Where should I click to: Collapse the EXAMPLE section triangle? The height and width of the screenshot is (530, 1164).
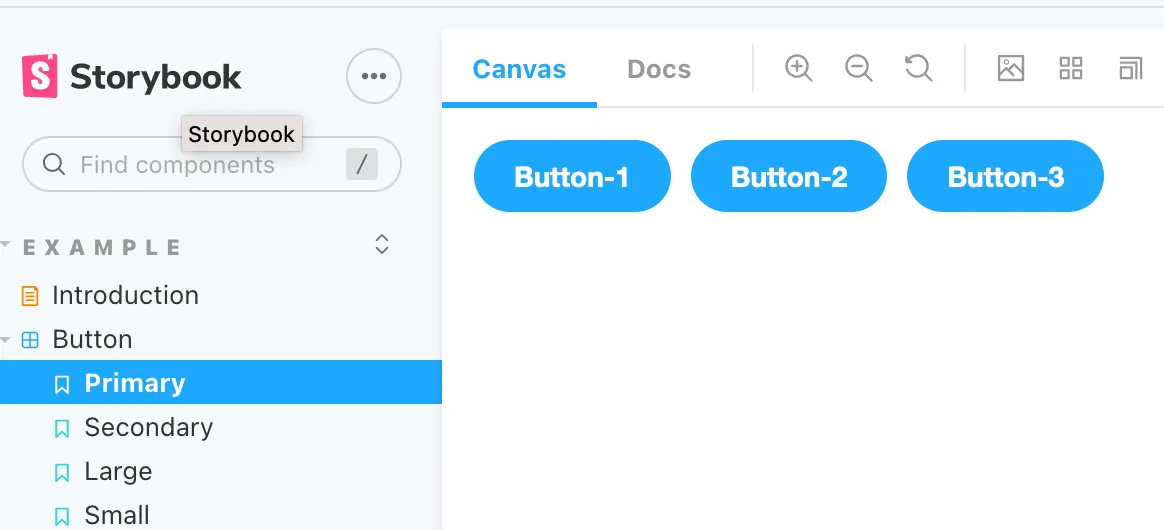(x=7, y=244)
